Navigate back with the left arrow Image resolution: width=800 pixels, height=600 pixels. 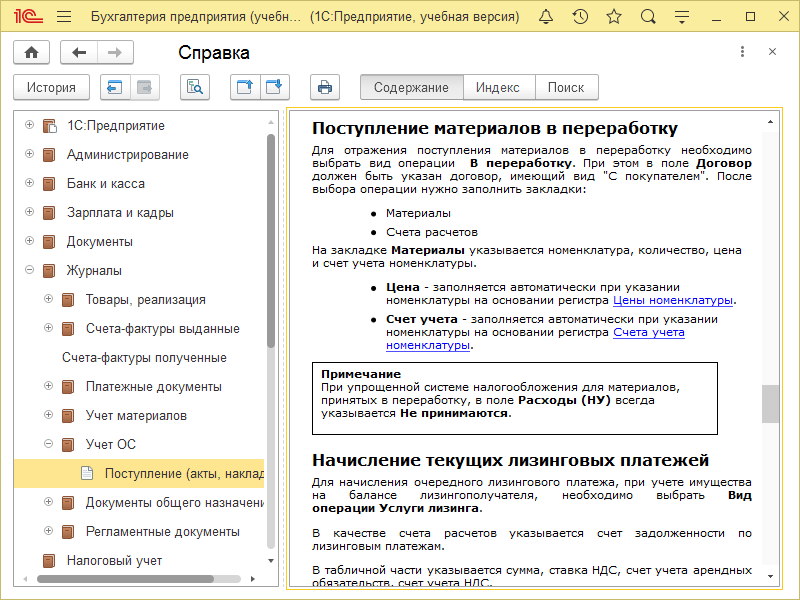[79, 53]
